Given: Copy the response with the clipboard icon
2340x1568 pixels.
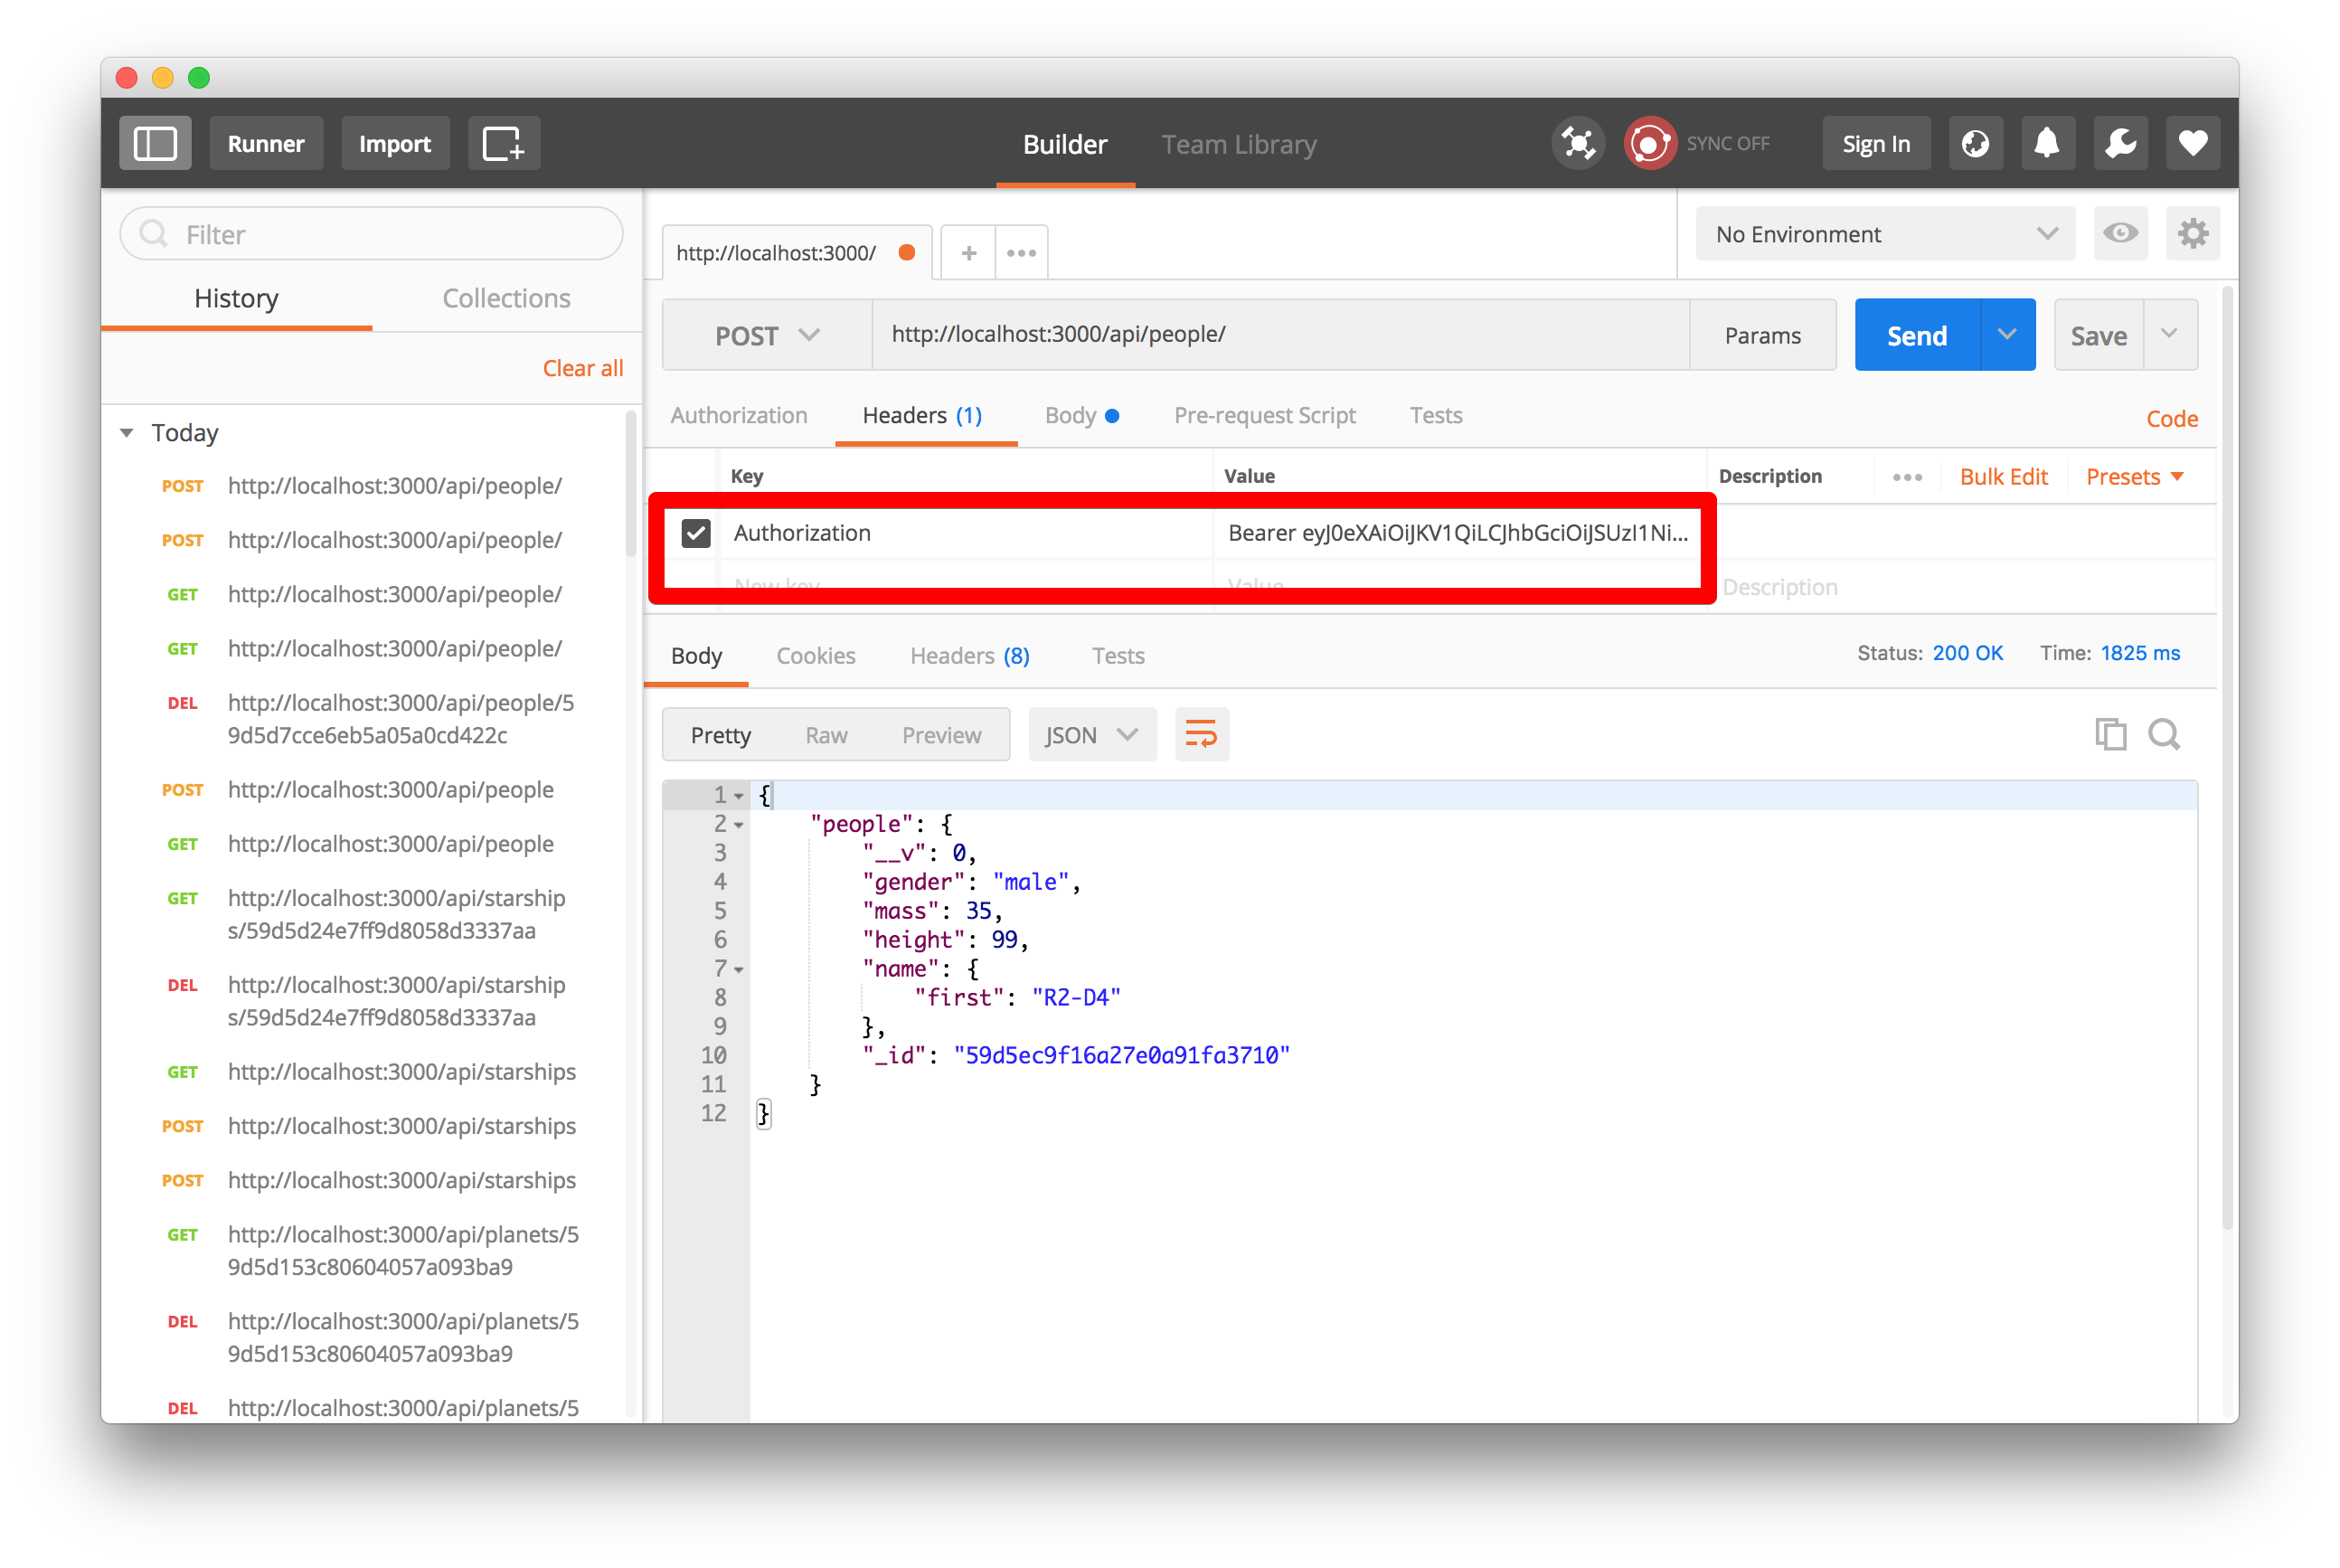Looking at the screenshot, I should (x=2110, y=735).
